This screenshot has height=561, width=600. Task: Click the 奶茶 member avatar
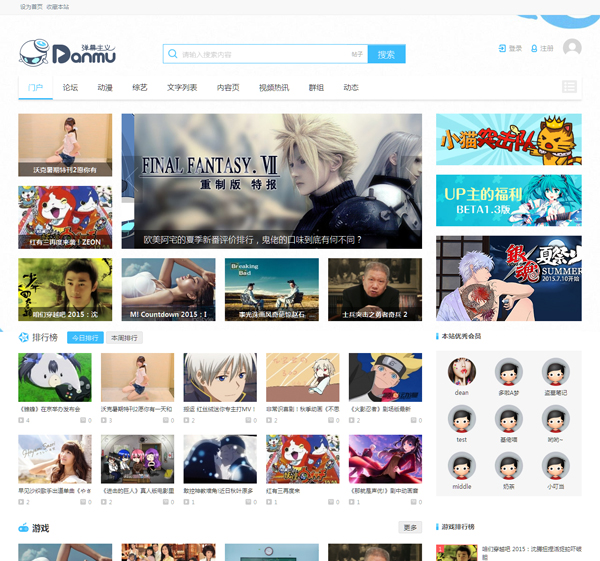tap(509, 466)
